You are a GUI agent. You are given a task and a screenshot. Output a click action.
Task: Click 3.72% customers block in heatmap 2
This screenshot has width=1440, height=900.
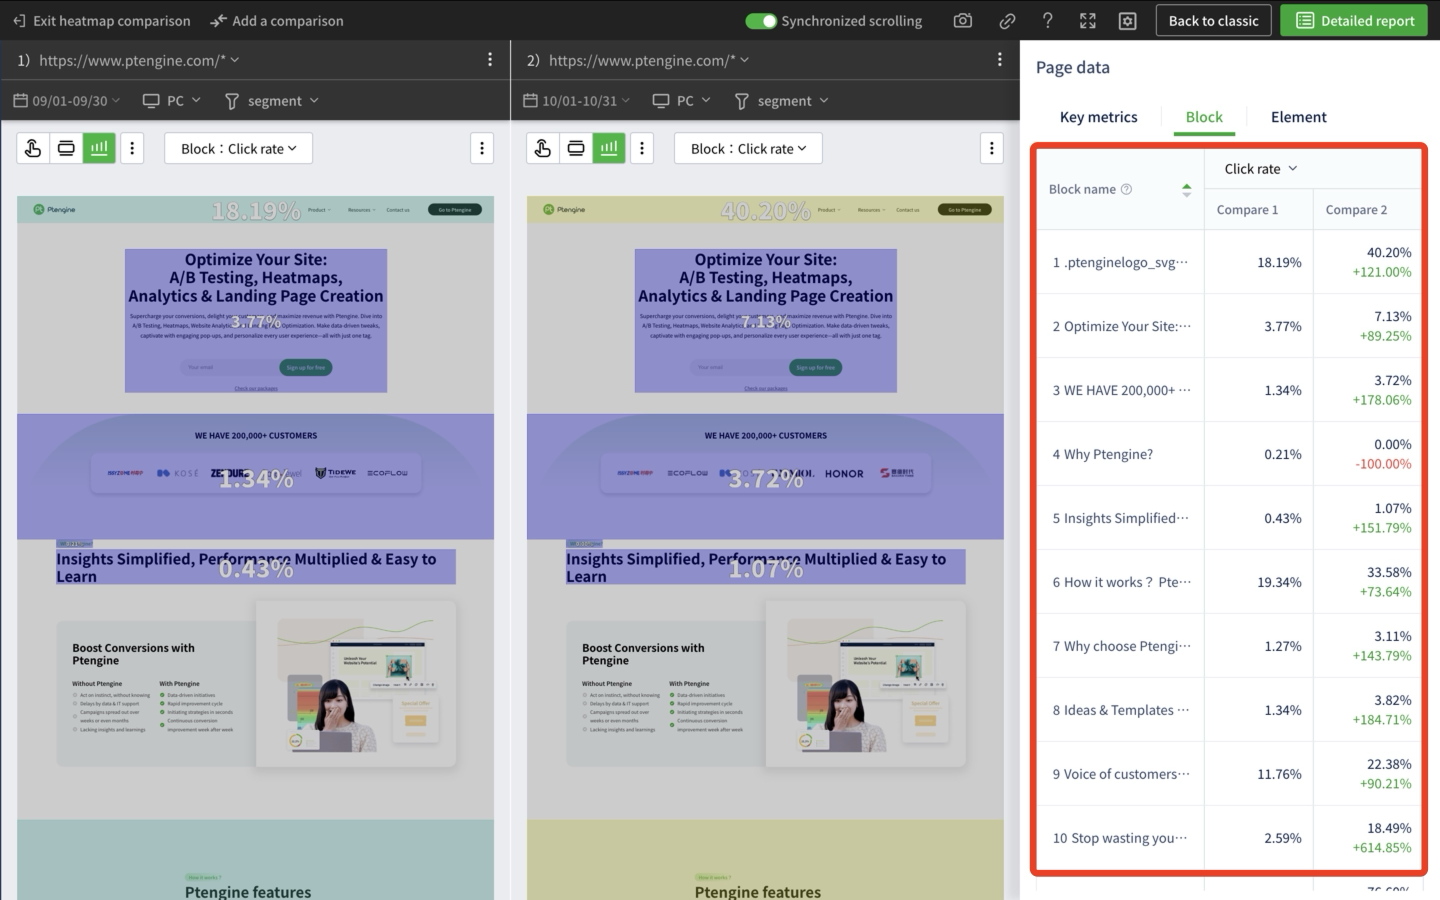click(765, 477)
